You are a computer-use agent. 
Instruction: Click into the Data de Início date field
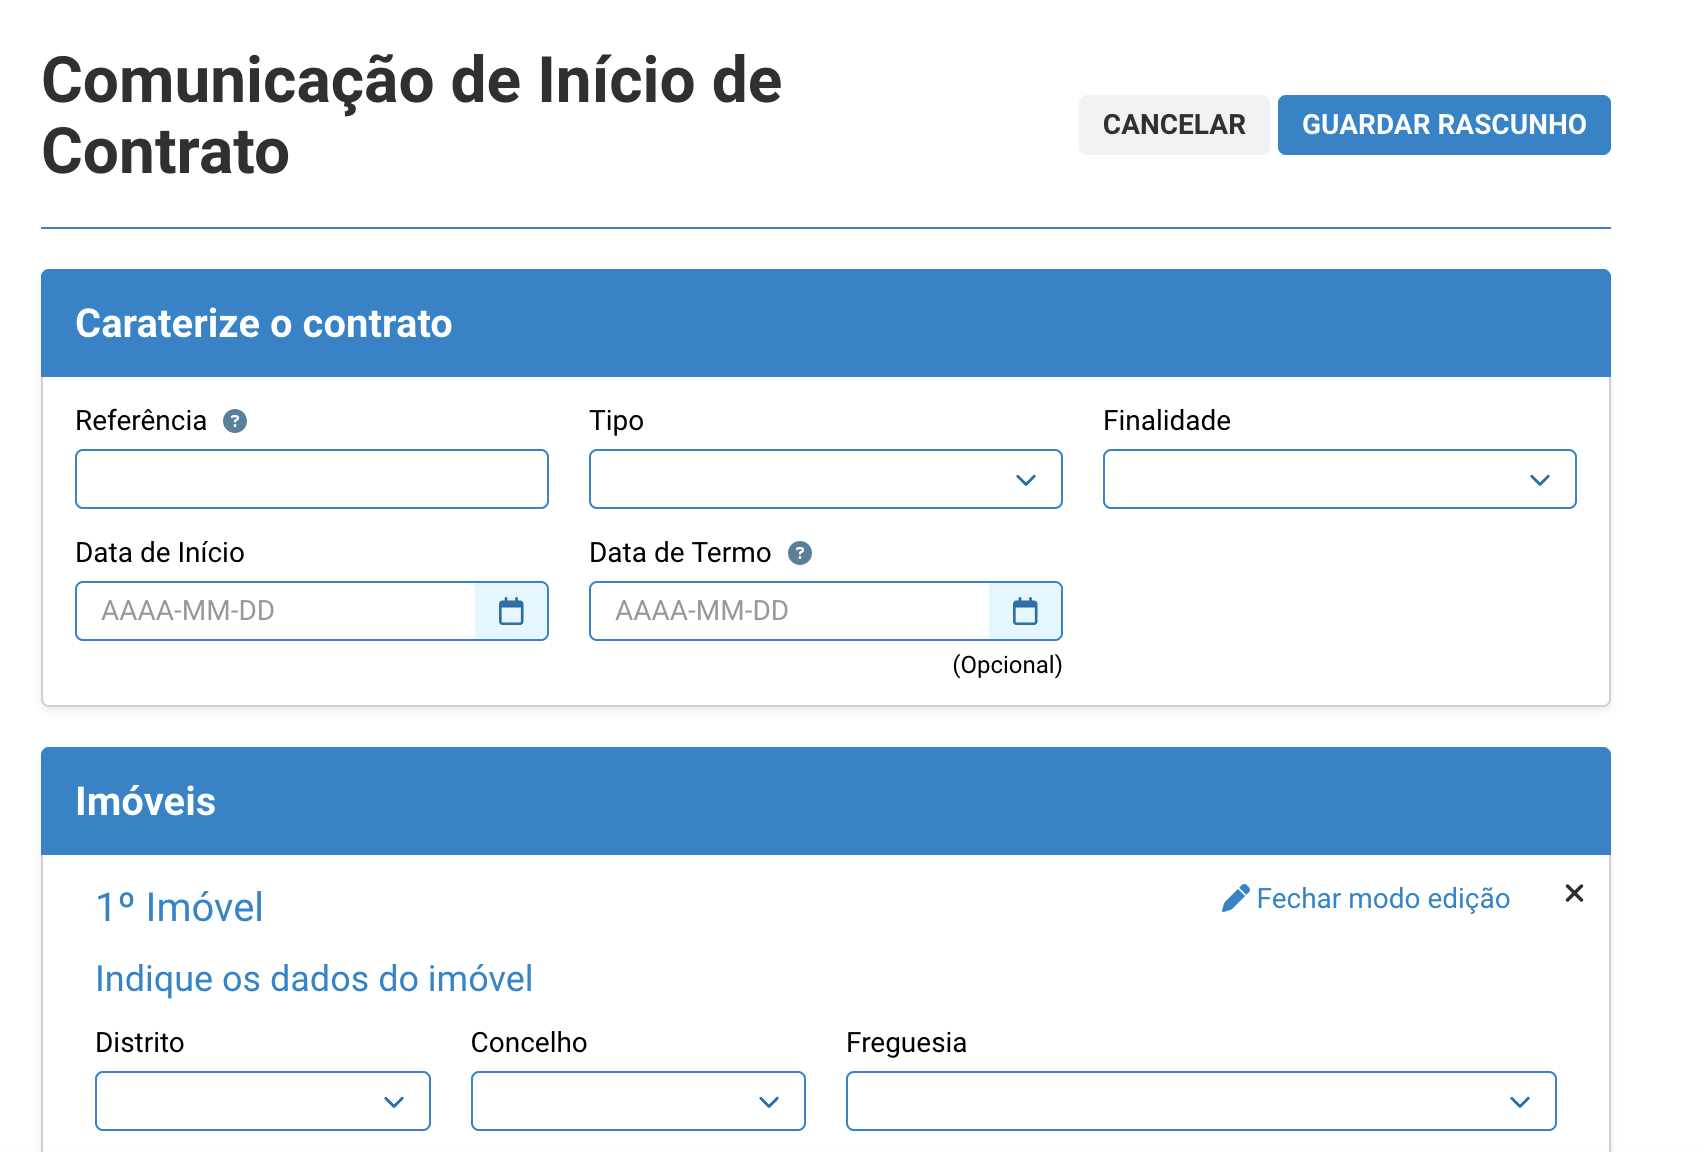[x=276, y=611]
